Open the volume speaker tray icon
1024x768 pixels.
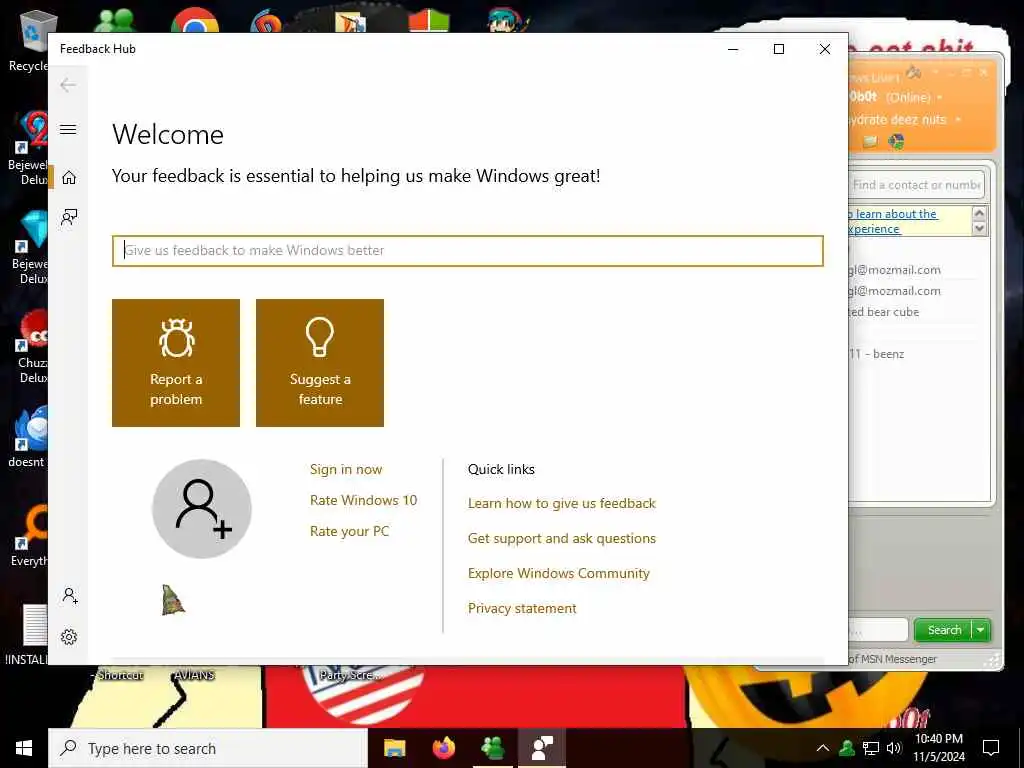pyautogui.click(x=893, y=748)
